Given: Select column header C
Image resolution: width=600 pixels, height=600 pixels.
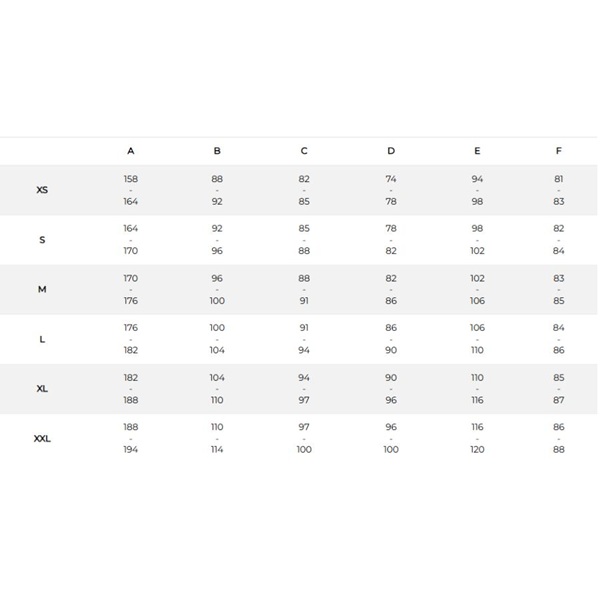Looking at the screenshot, I should [x=304, y=151].
